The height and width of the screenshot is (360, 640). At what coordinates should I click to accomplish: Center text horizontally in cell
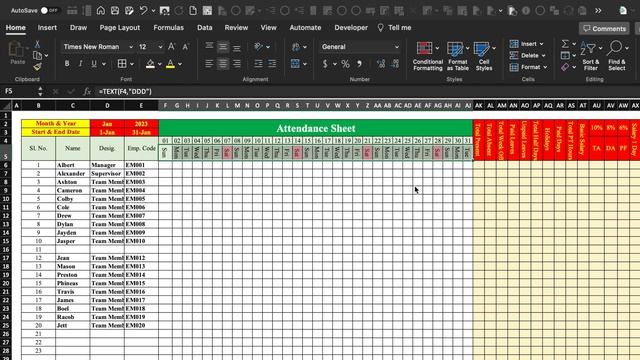223,64
